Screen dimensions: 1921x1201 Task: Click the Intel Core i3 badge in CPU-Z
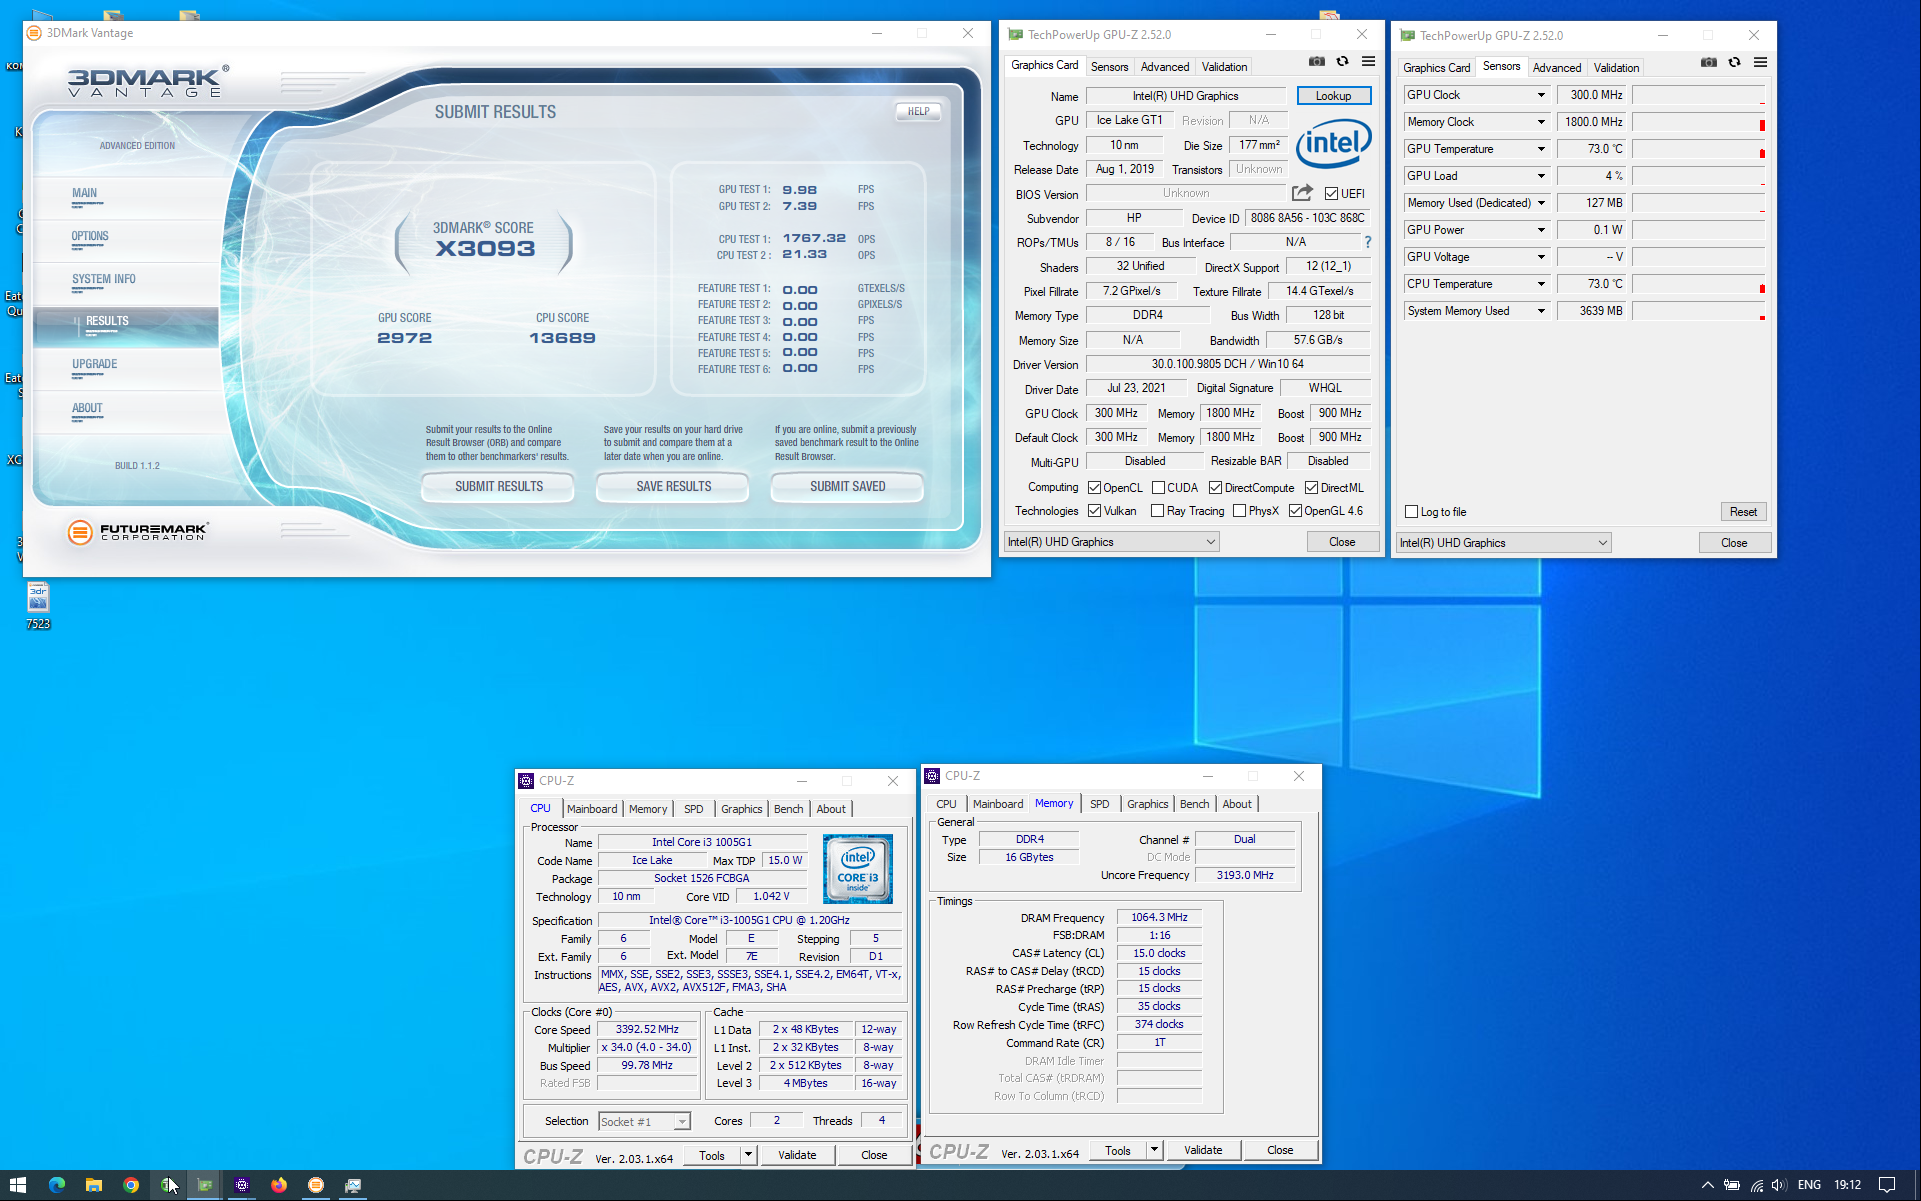(858, 869)
